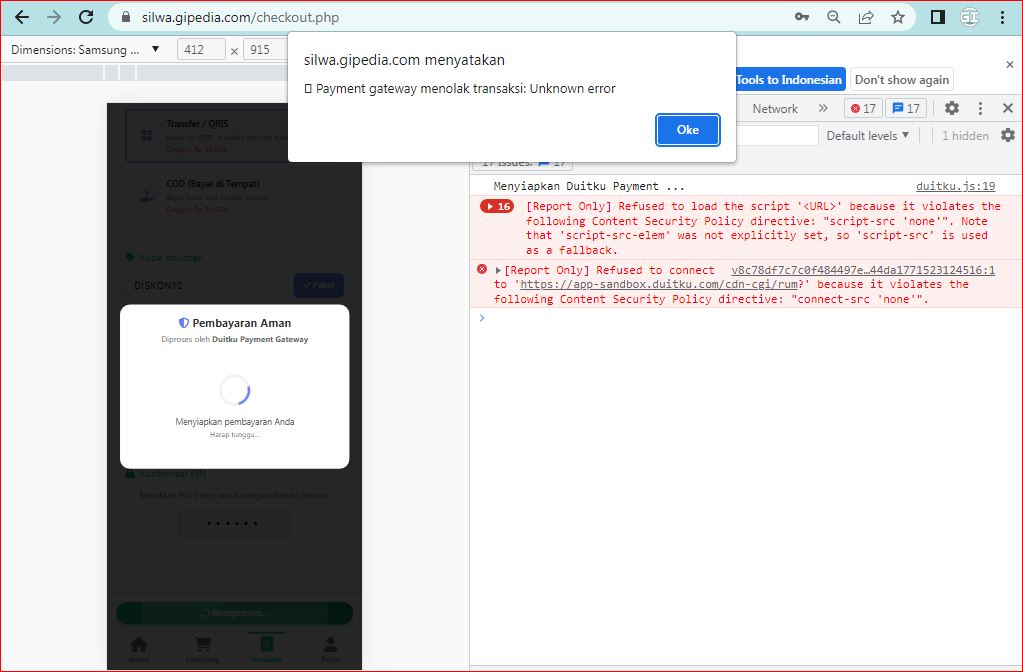Click the PIN confirmation field
This screenshot has height=672, width=1023.
tap(234, 523)
